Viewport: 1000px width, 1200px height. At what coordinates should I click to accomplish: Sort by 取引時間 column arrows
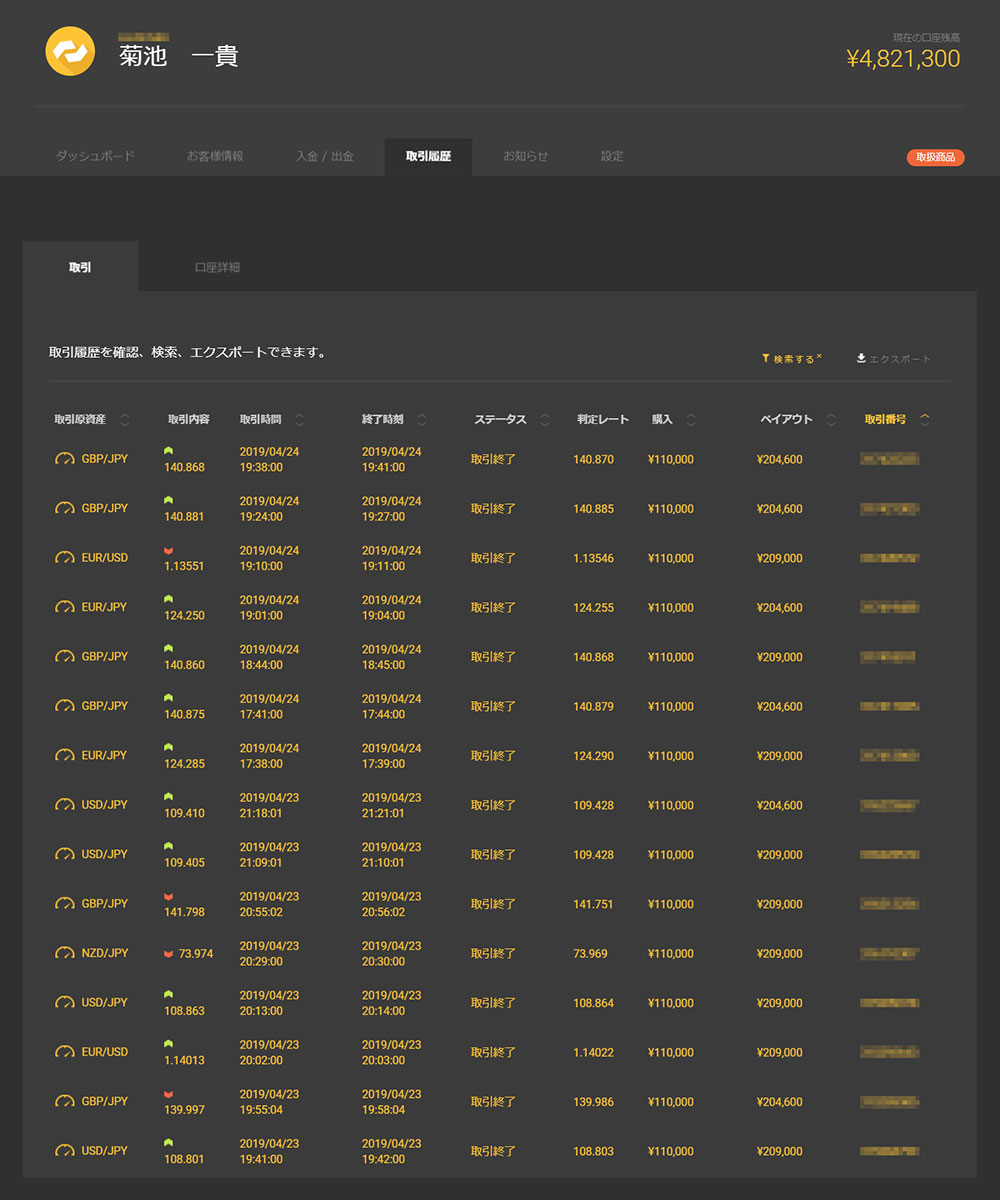tap(299, 420)
